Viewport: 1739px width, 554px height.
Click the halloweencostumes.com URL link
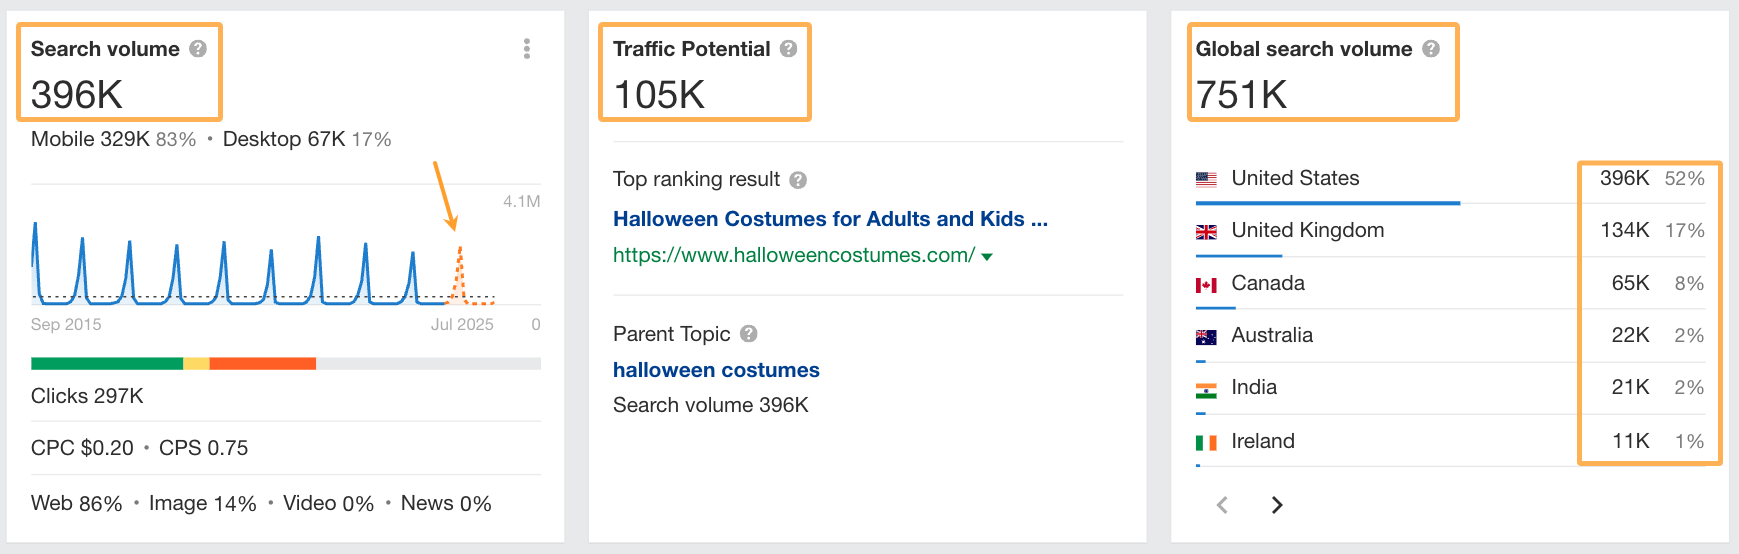pyautogui.click(x=793, y=255)
